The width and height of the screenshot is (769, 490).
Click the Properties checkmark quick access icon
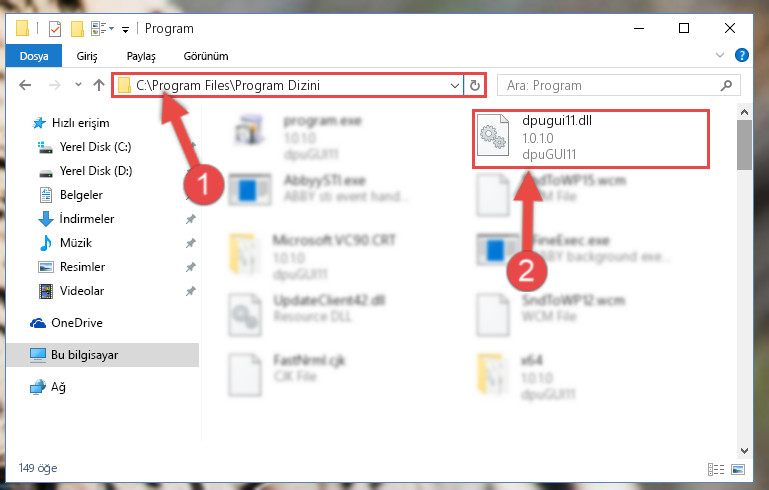[x=55, y=29]
